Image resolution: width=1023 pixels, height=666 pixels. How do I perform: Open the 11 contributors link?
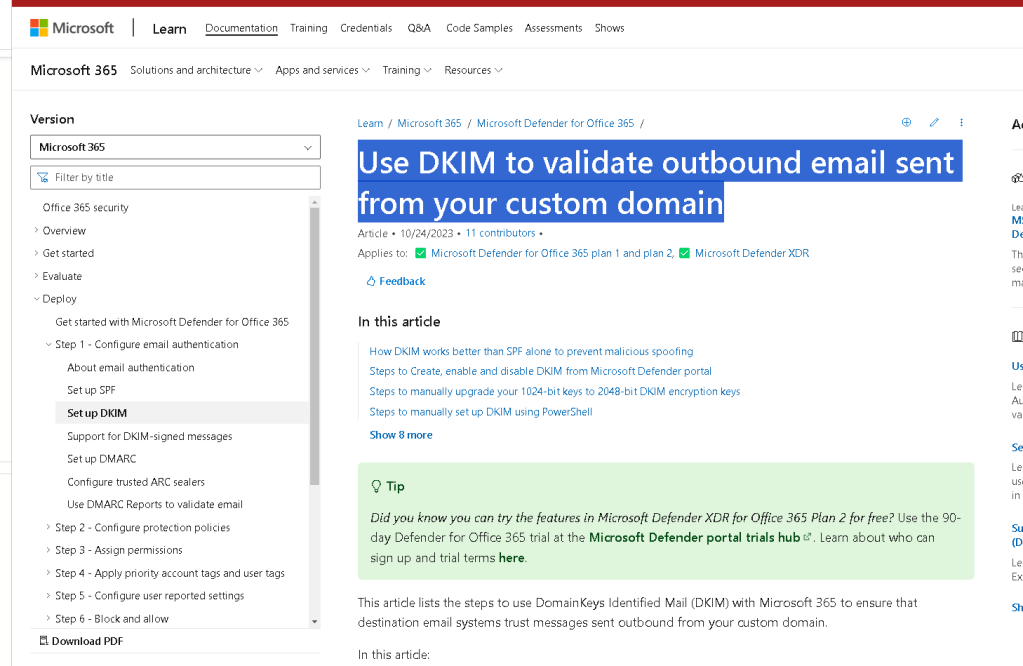(x=500, y=233)
